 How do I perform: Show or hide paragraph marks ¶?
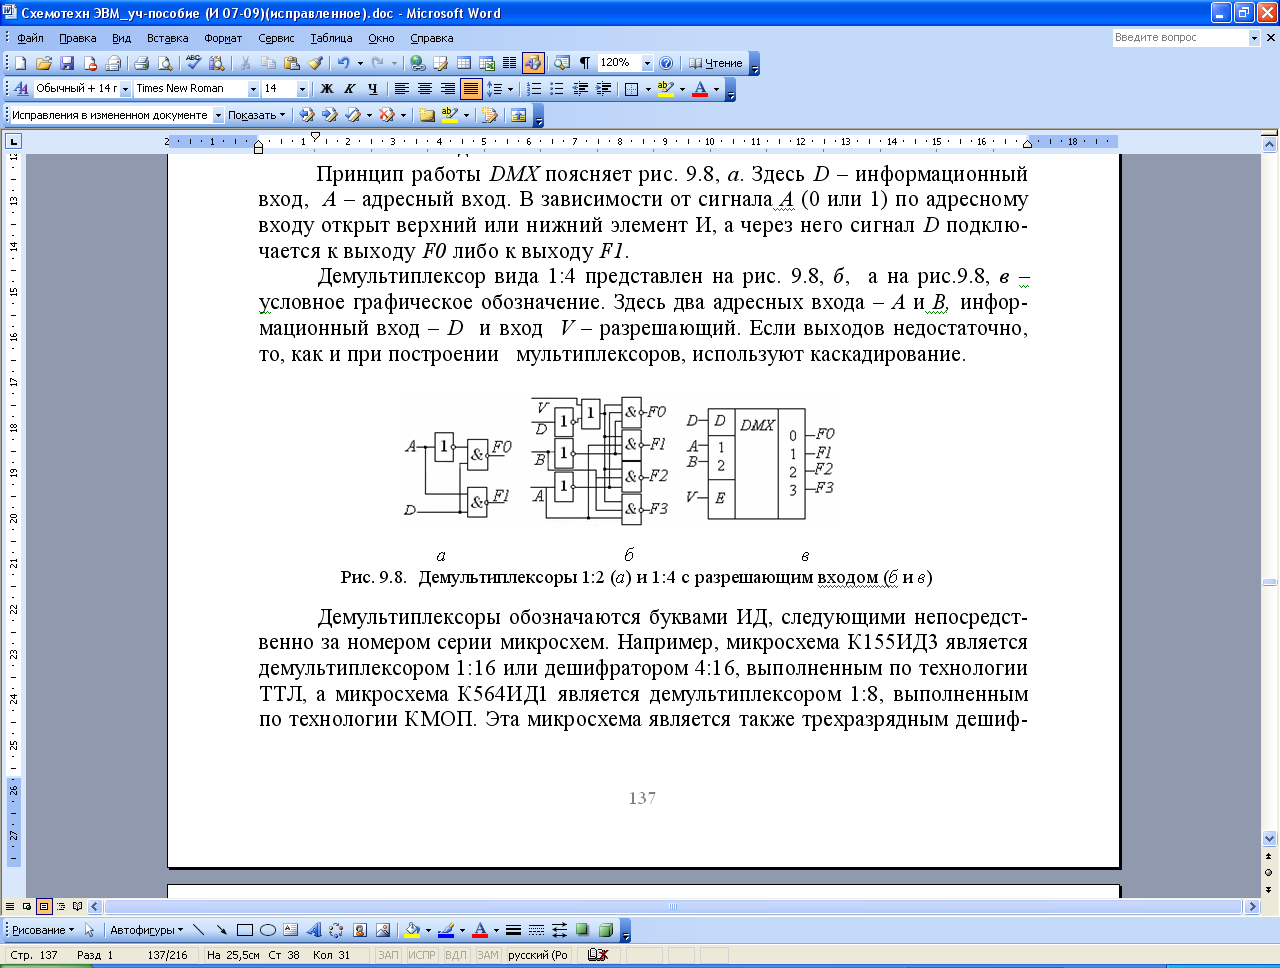point(585,63)
